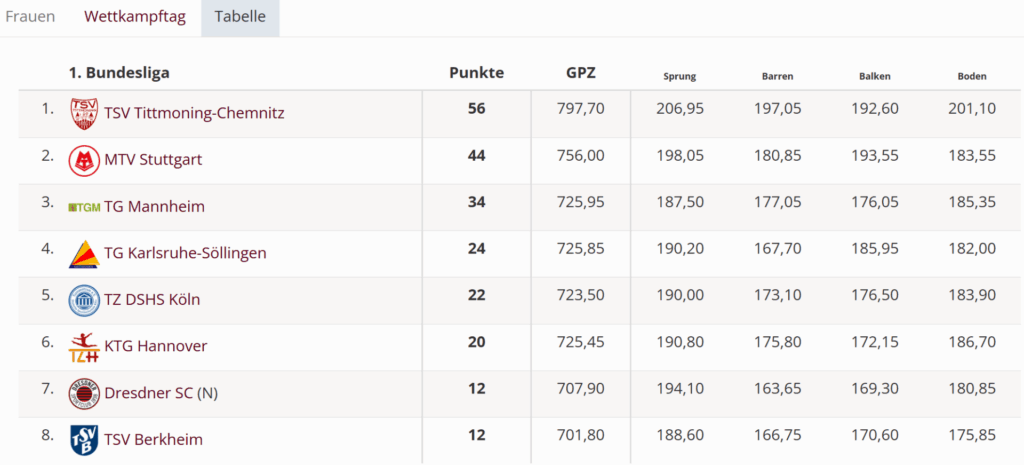Screen dimensions: 1024x465
Task: Visit the TZ DSHS Köln team link
Action: click(x=153, y=300)
